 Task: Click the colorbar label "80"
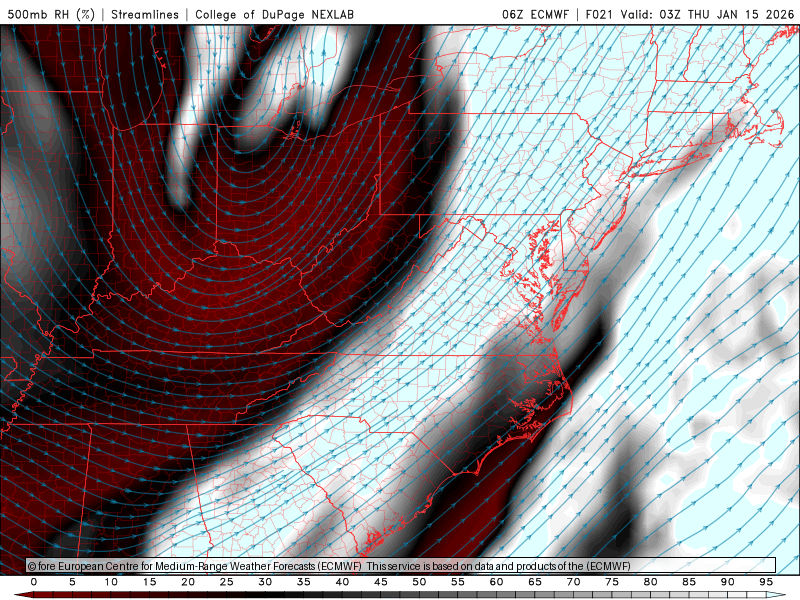[x=651, y=582]
